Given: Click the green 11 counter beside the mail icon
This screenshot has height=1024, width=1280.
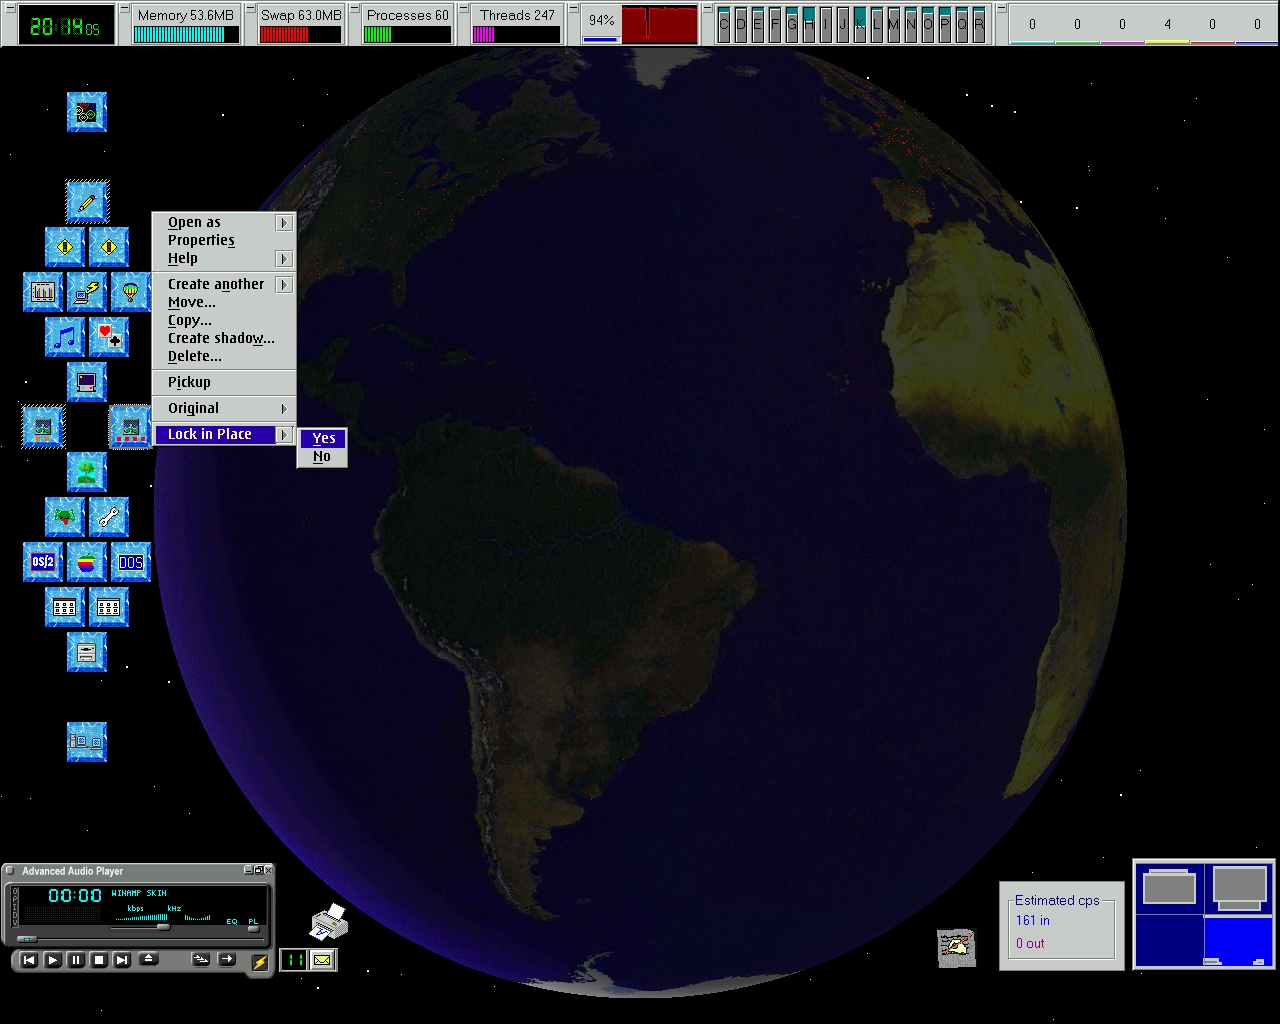Looking at the screenshot, I should click(294, 960).
